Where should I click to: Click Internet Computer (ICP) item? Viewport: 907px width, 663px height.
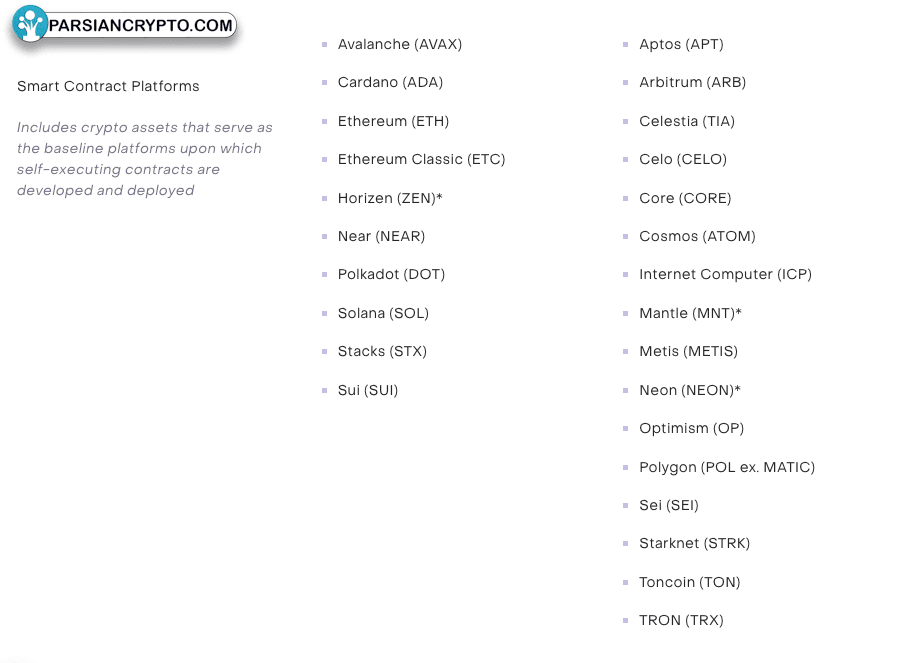[725, 274]
